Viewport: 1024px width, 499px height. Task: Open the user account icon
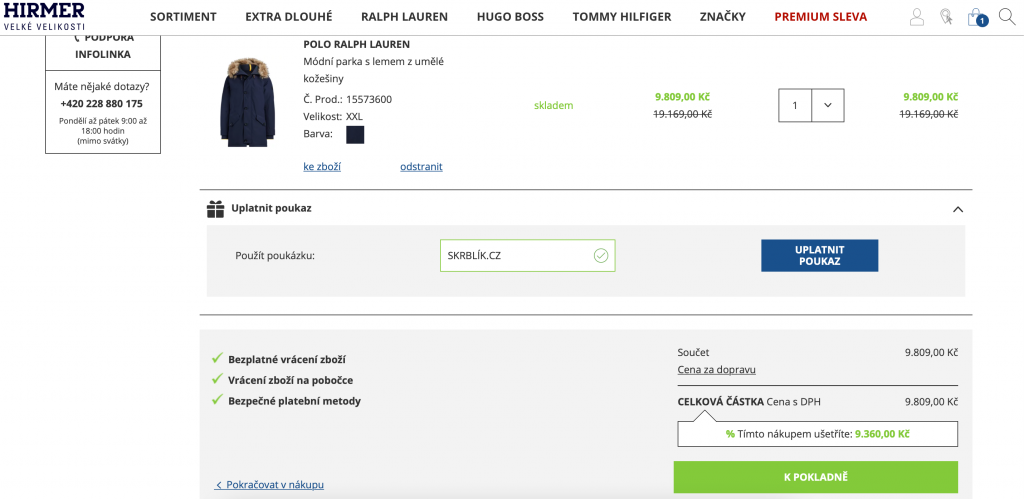[x=917, y=17]
